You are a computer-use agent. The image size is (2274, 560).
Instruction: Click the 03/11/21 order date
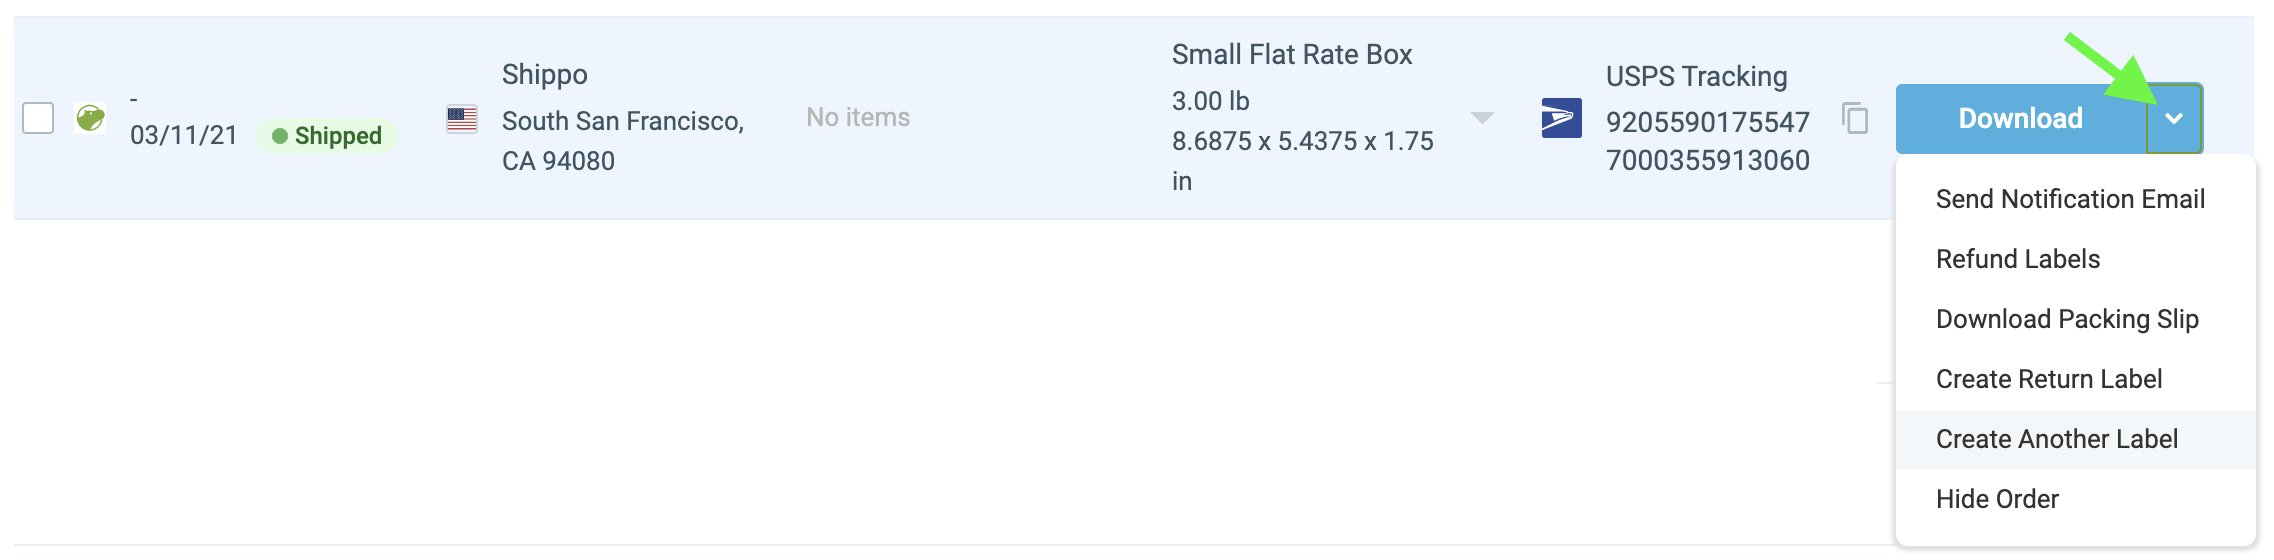pos(184,135)
